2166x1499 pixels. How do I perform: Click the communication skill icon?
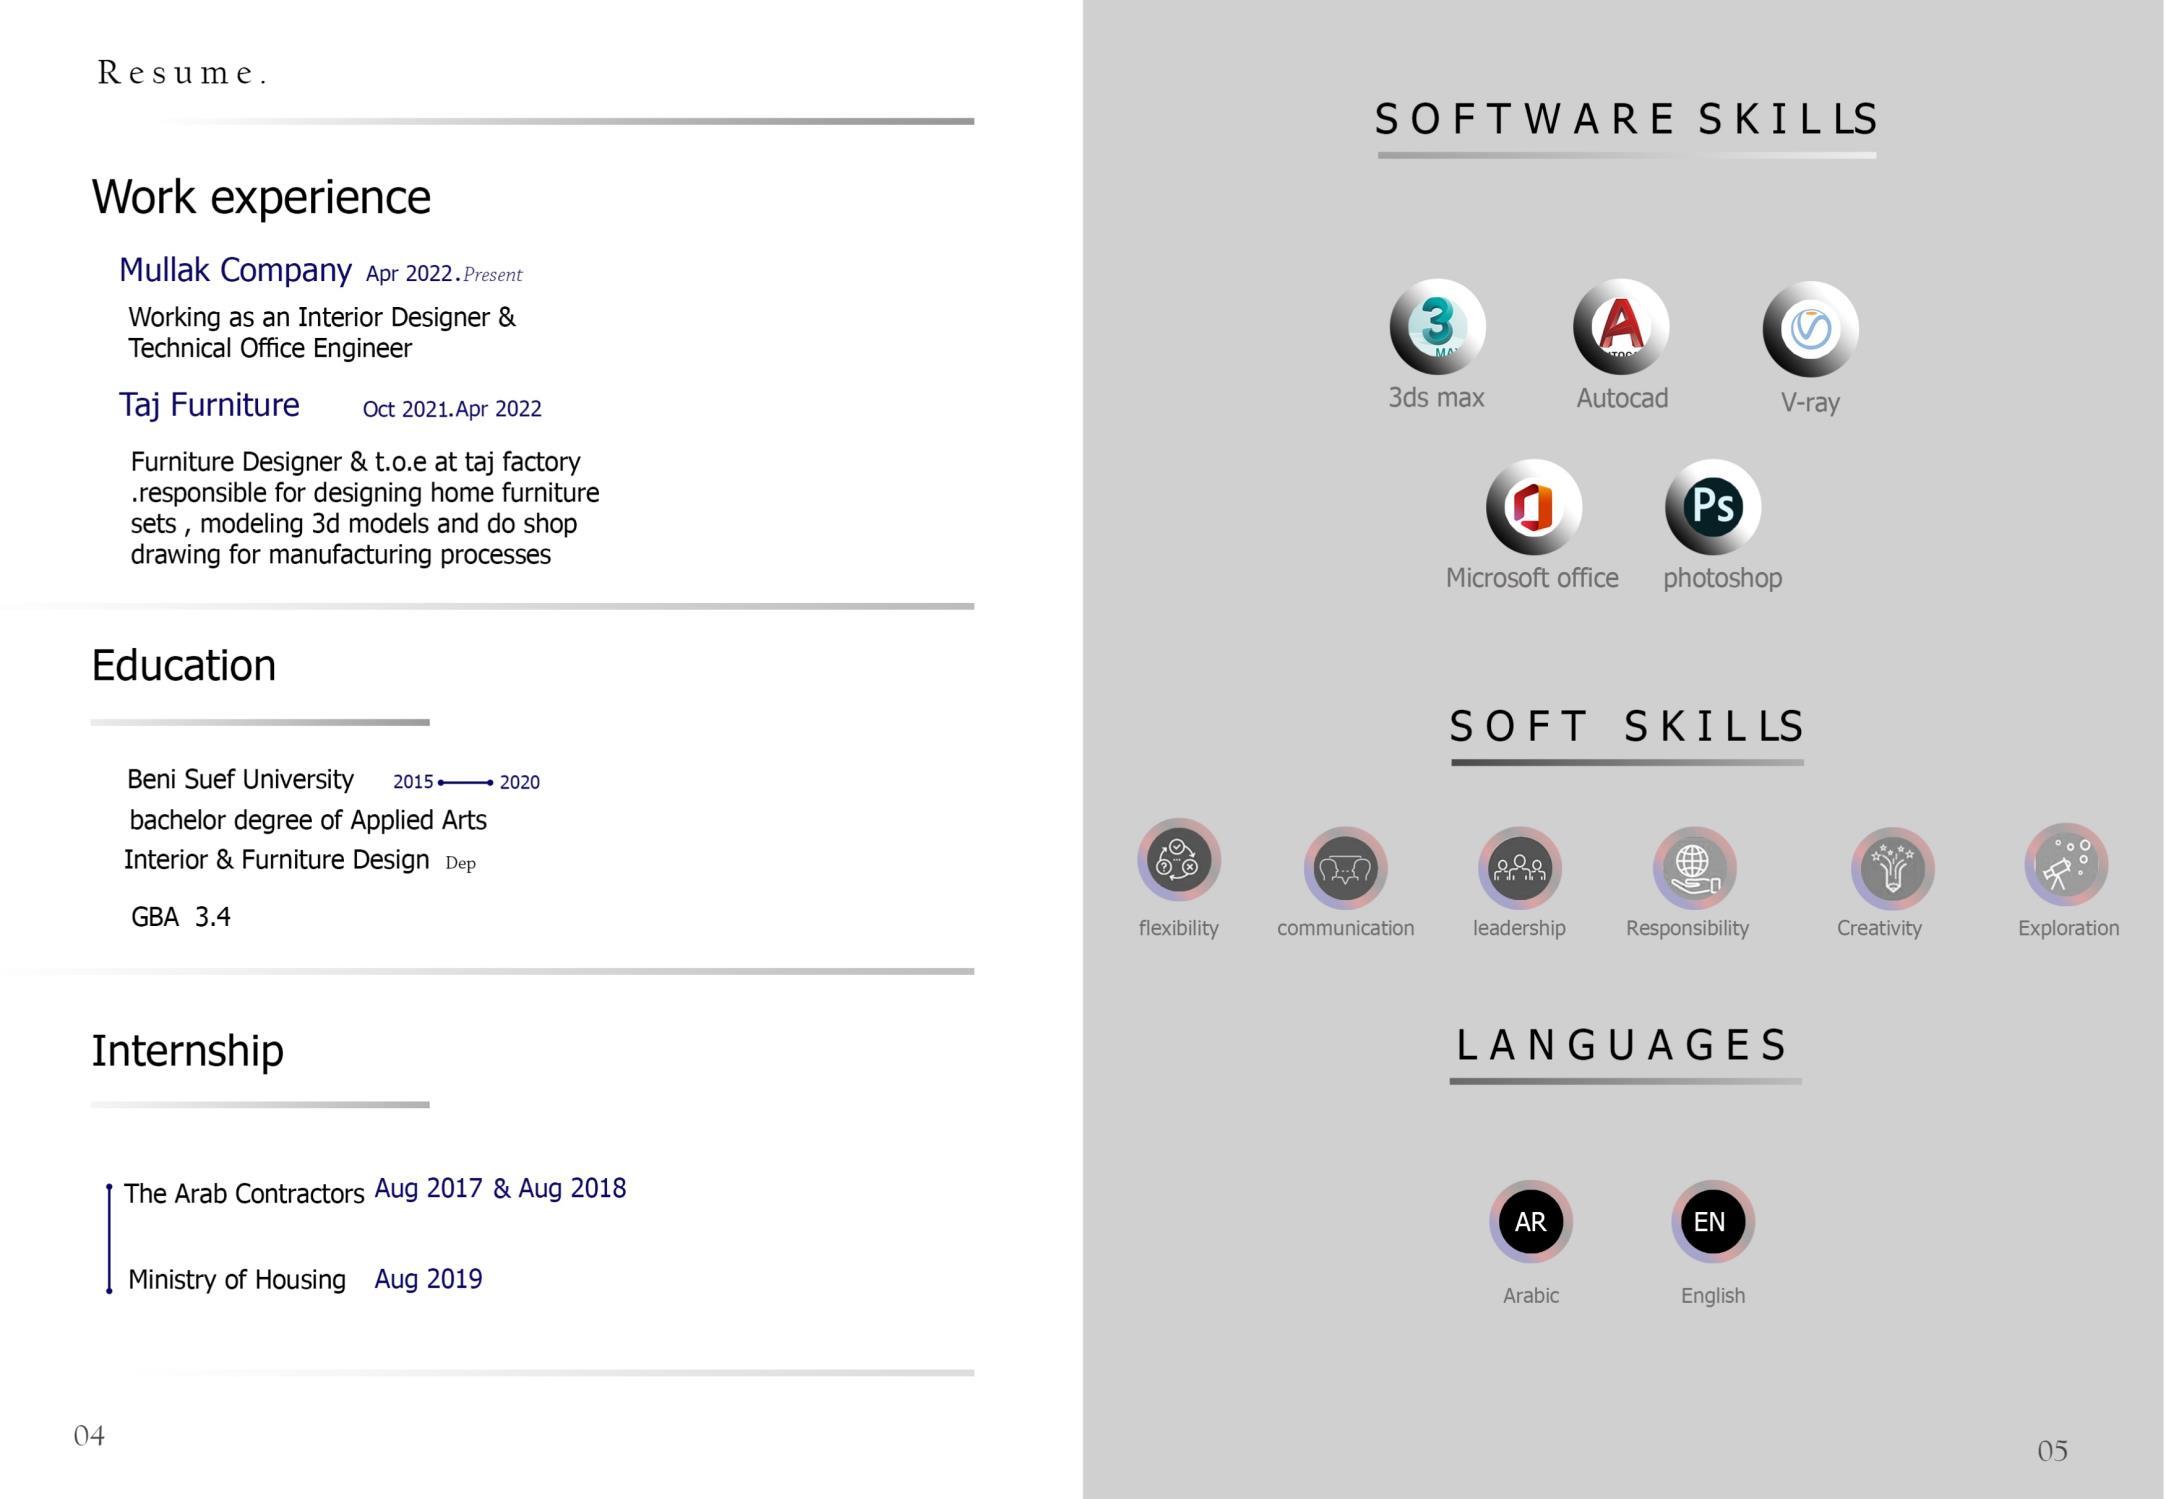(x=1345, y=868)
